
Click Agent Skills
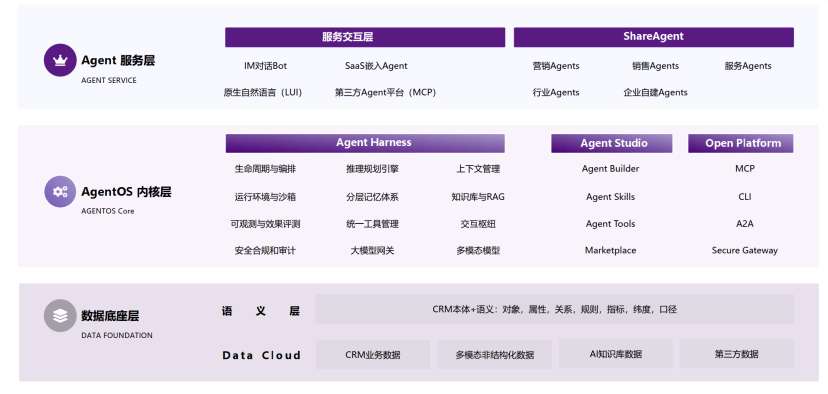(610, 196)
